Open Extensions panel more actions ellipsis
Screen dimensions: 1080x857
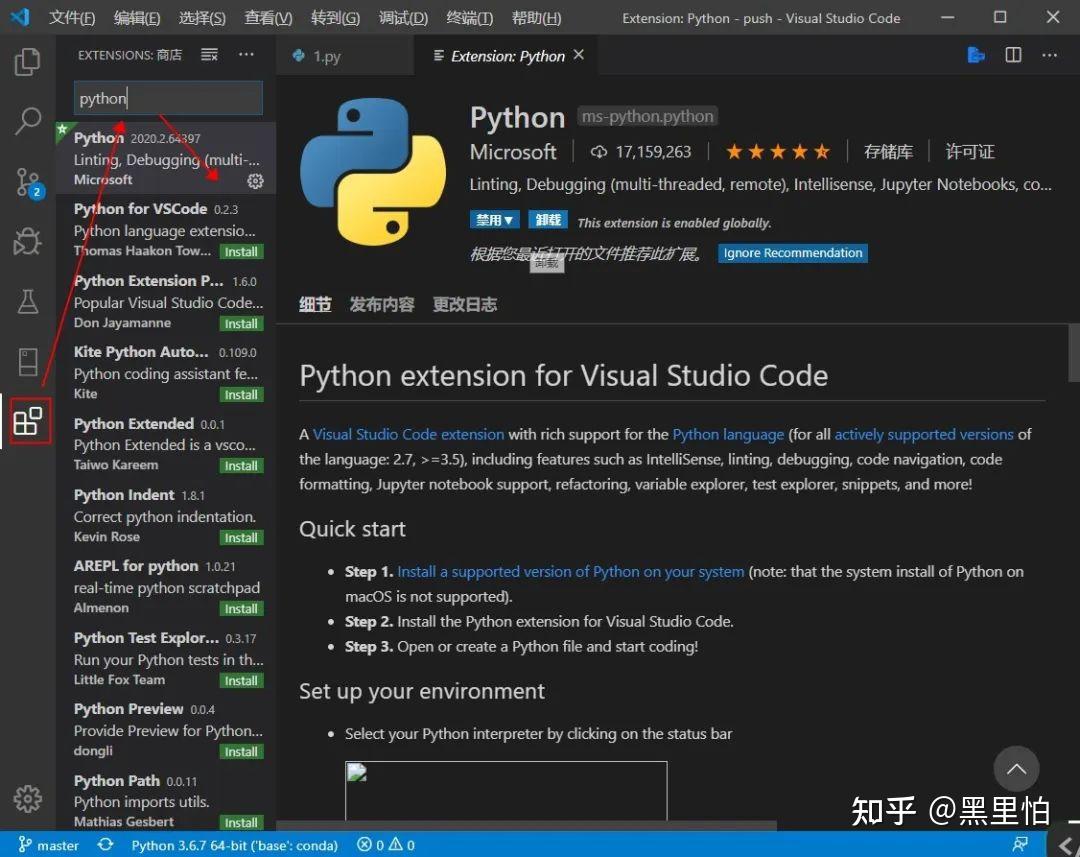click(246, 54)
